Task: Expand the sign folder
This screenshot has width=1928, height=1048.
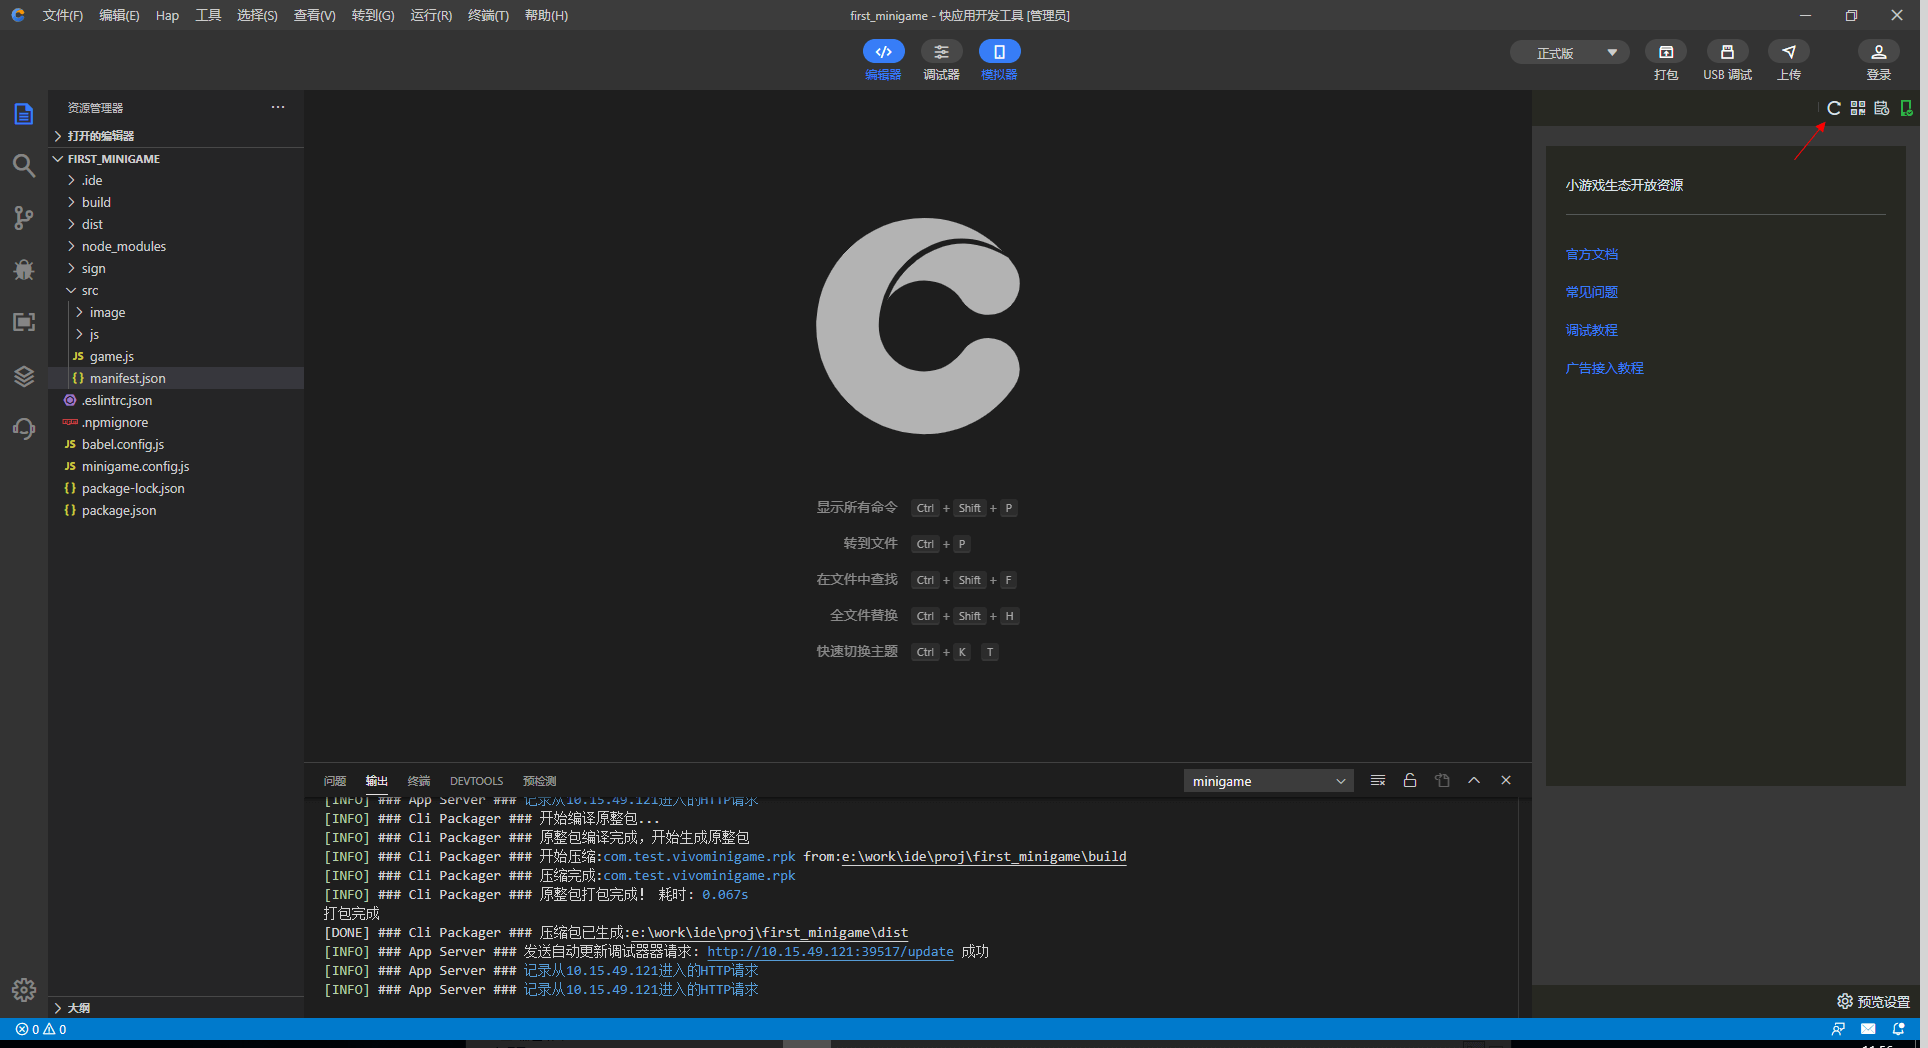Action: [x=176, y=269]
